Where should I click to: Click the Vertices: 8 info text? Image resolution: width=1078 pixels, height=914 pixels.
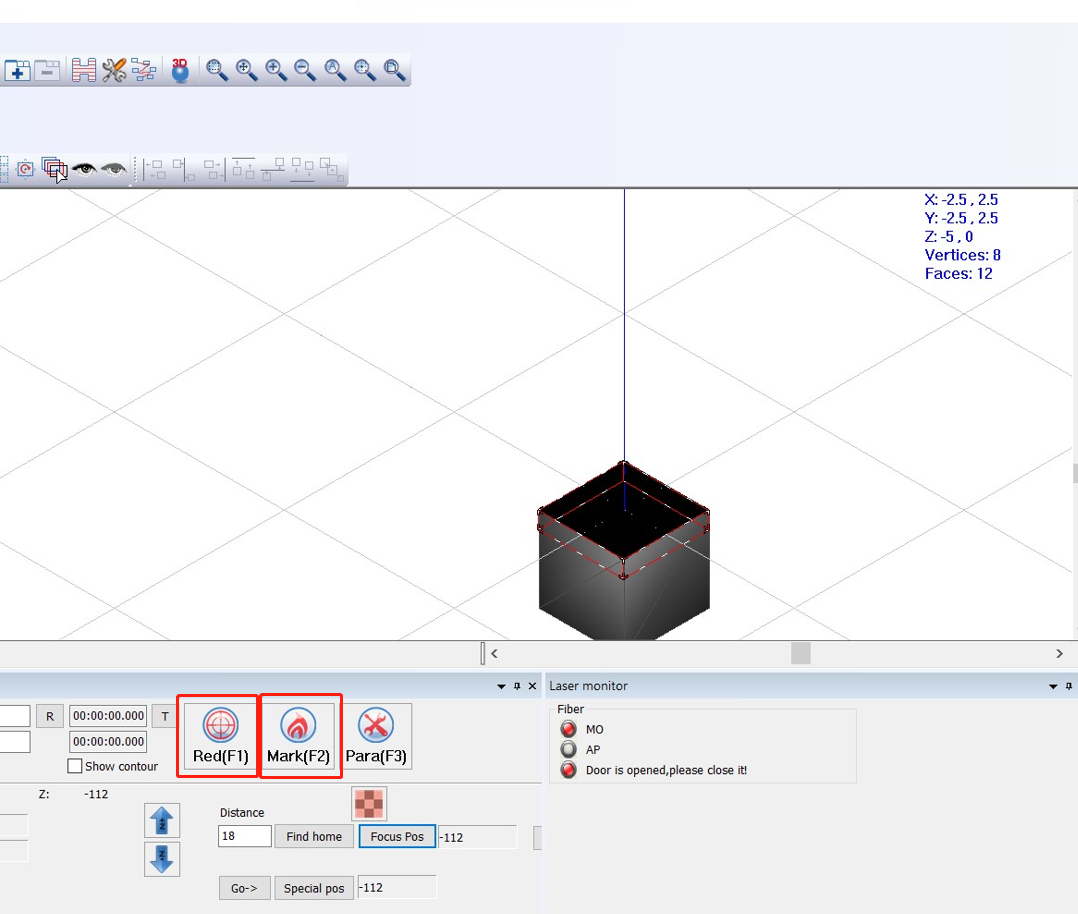tap(962, 255)
